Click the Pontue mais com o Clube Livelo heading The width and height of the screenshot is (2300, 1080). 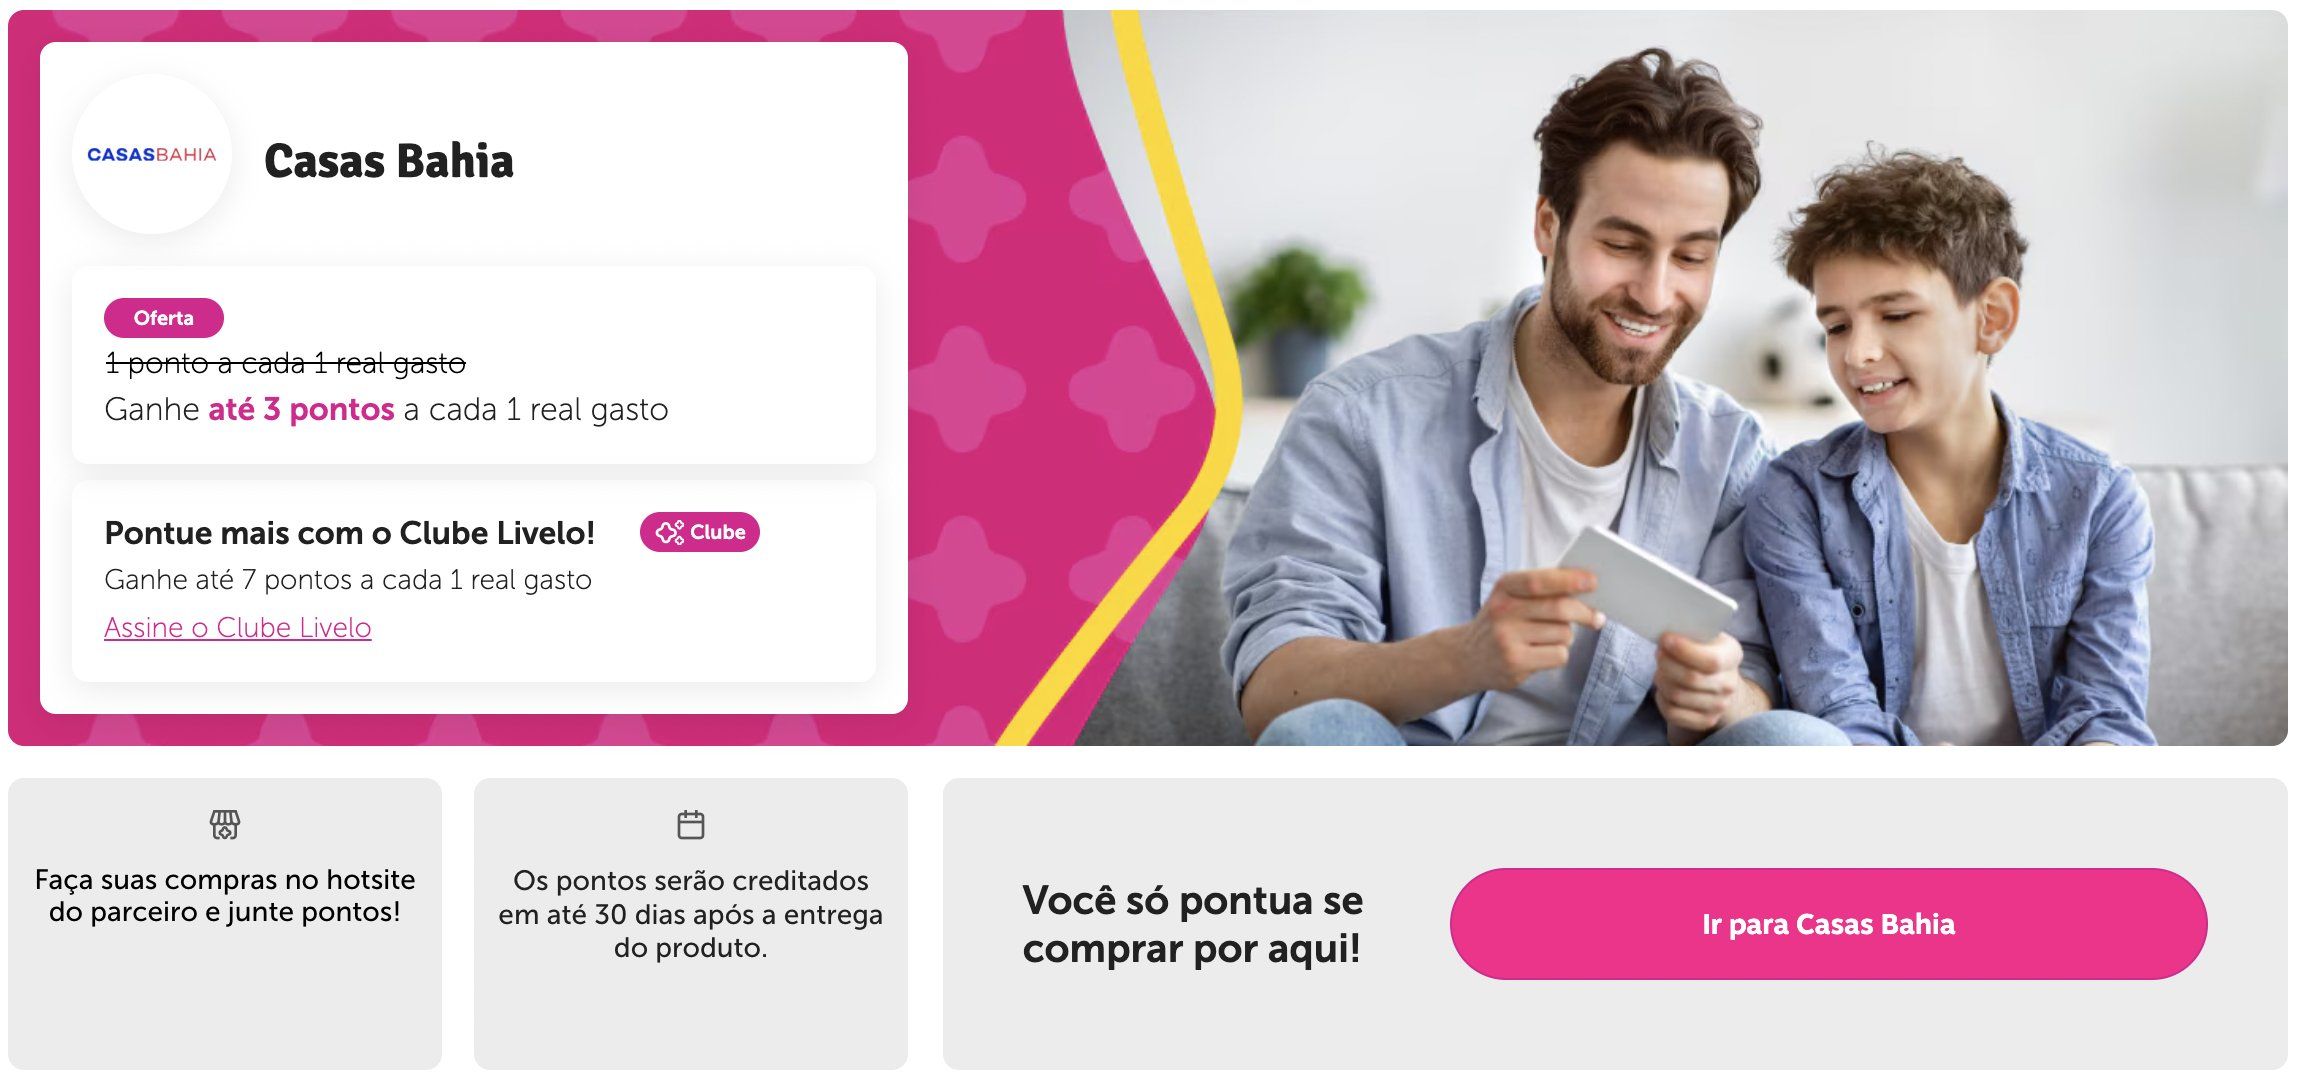350,533
